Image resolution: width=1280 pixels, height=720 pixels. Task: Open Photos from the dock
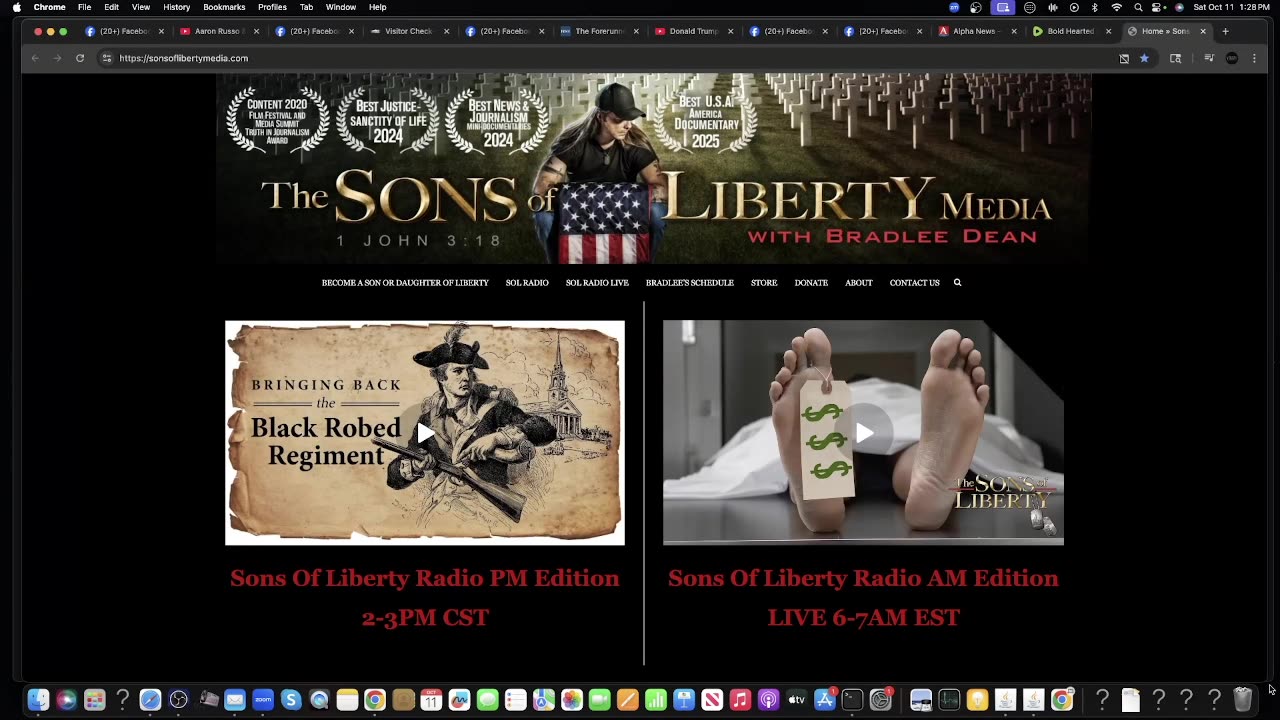572,700
